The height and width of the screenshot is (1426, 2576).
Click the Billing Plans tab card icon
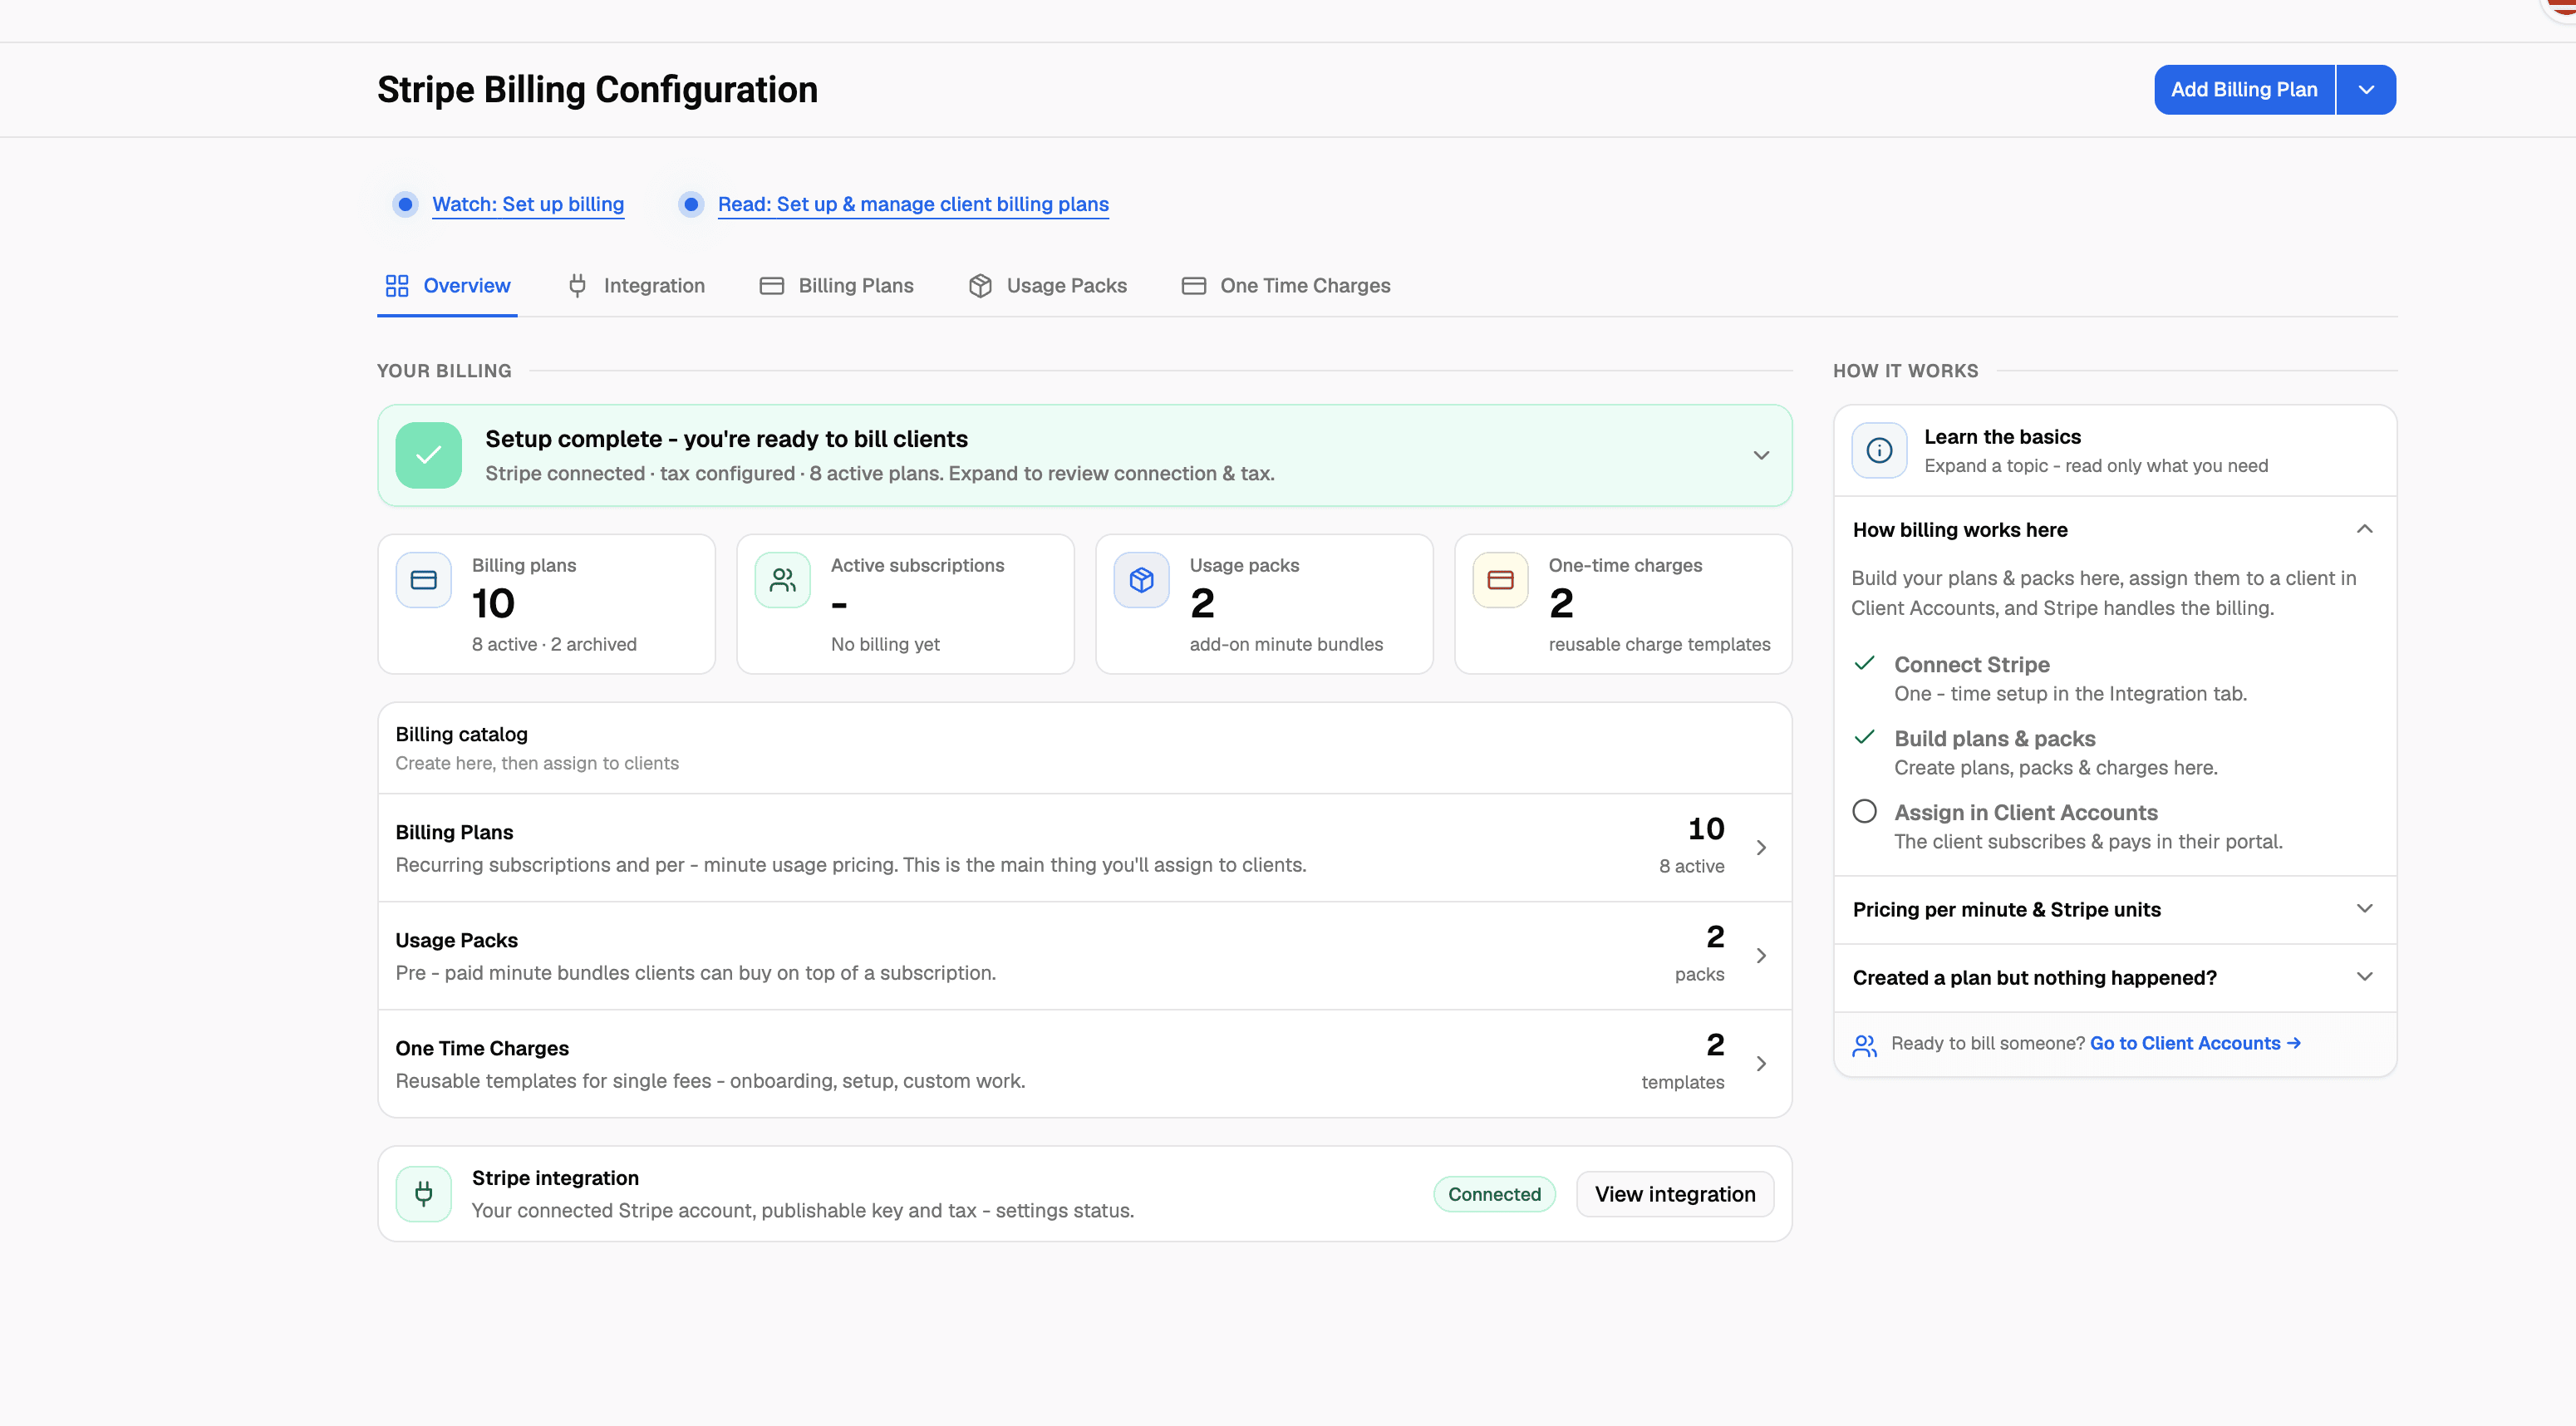pos(772,286)
